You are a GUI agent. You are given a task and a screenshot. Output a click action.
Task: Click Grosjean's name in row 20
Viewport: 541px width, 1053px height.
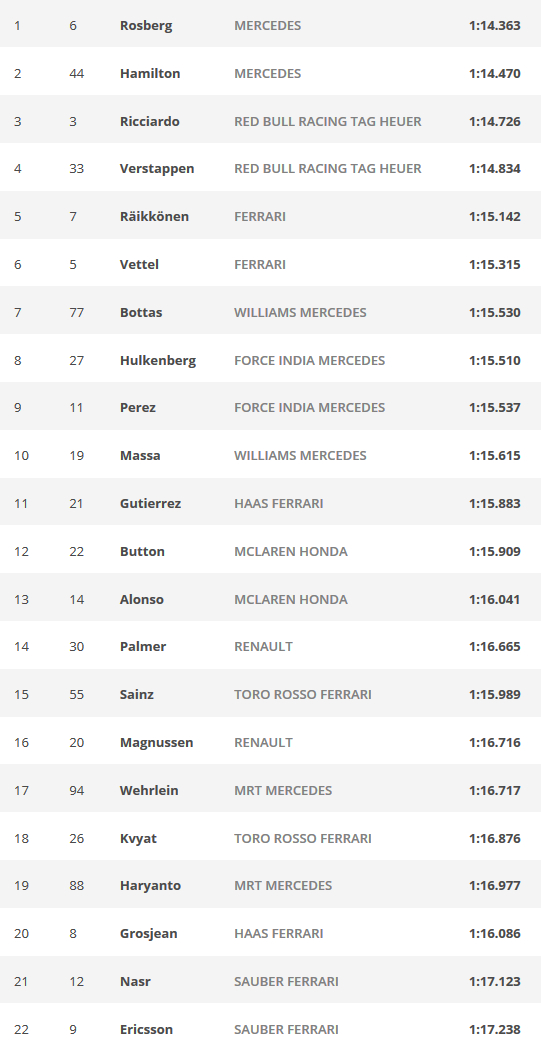pyautogui.click(x=148, y=933)
